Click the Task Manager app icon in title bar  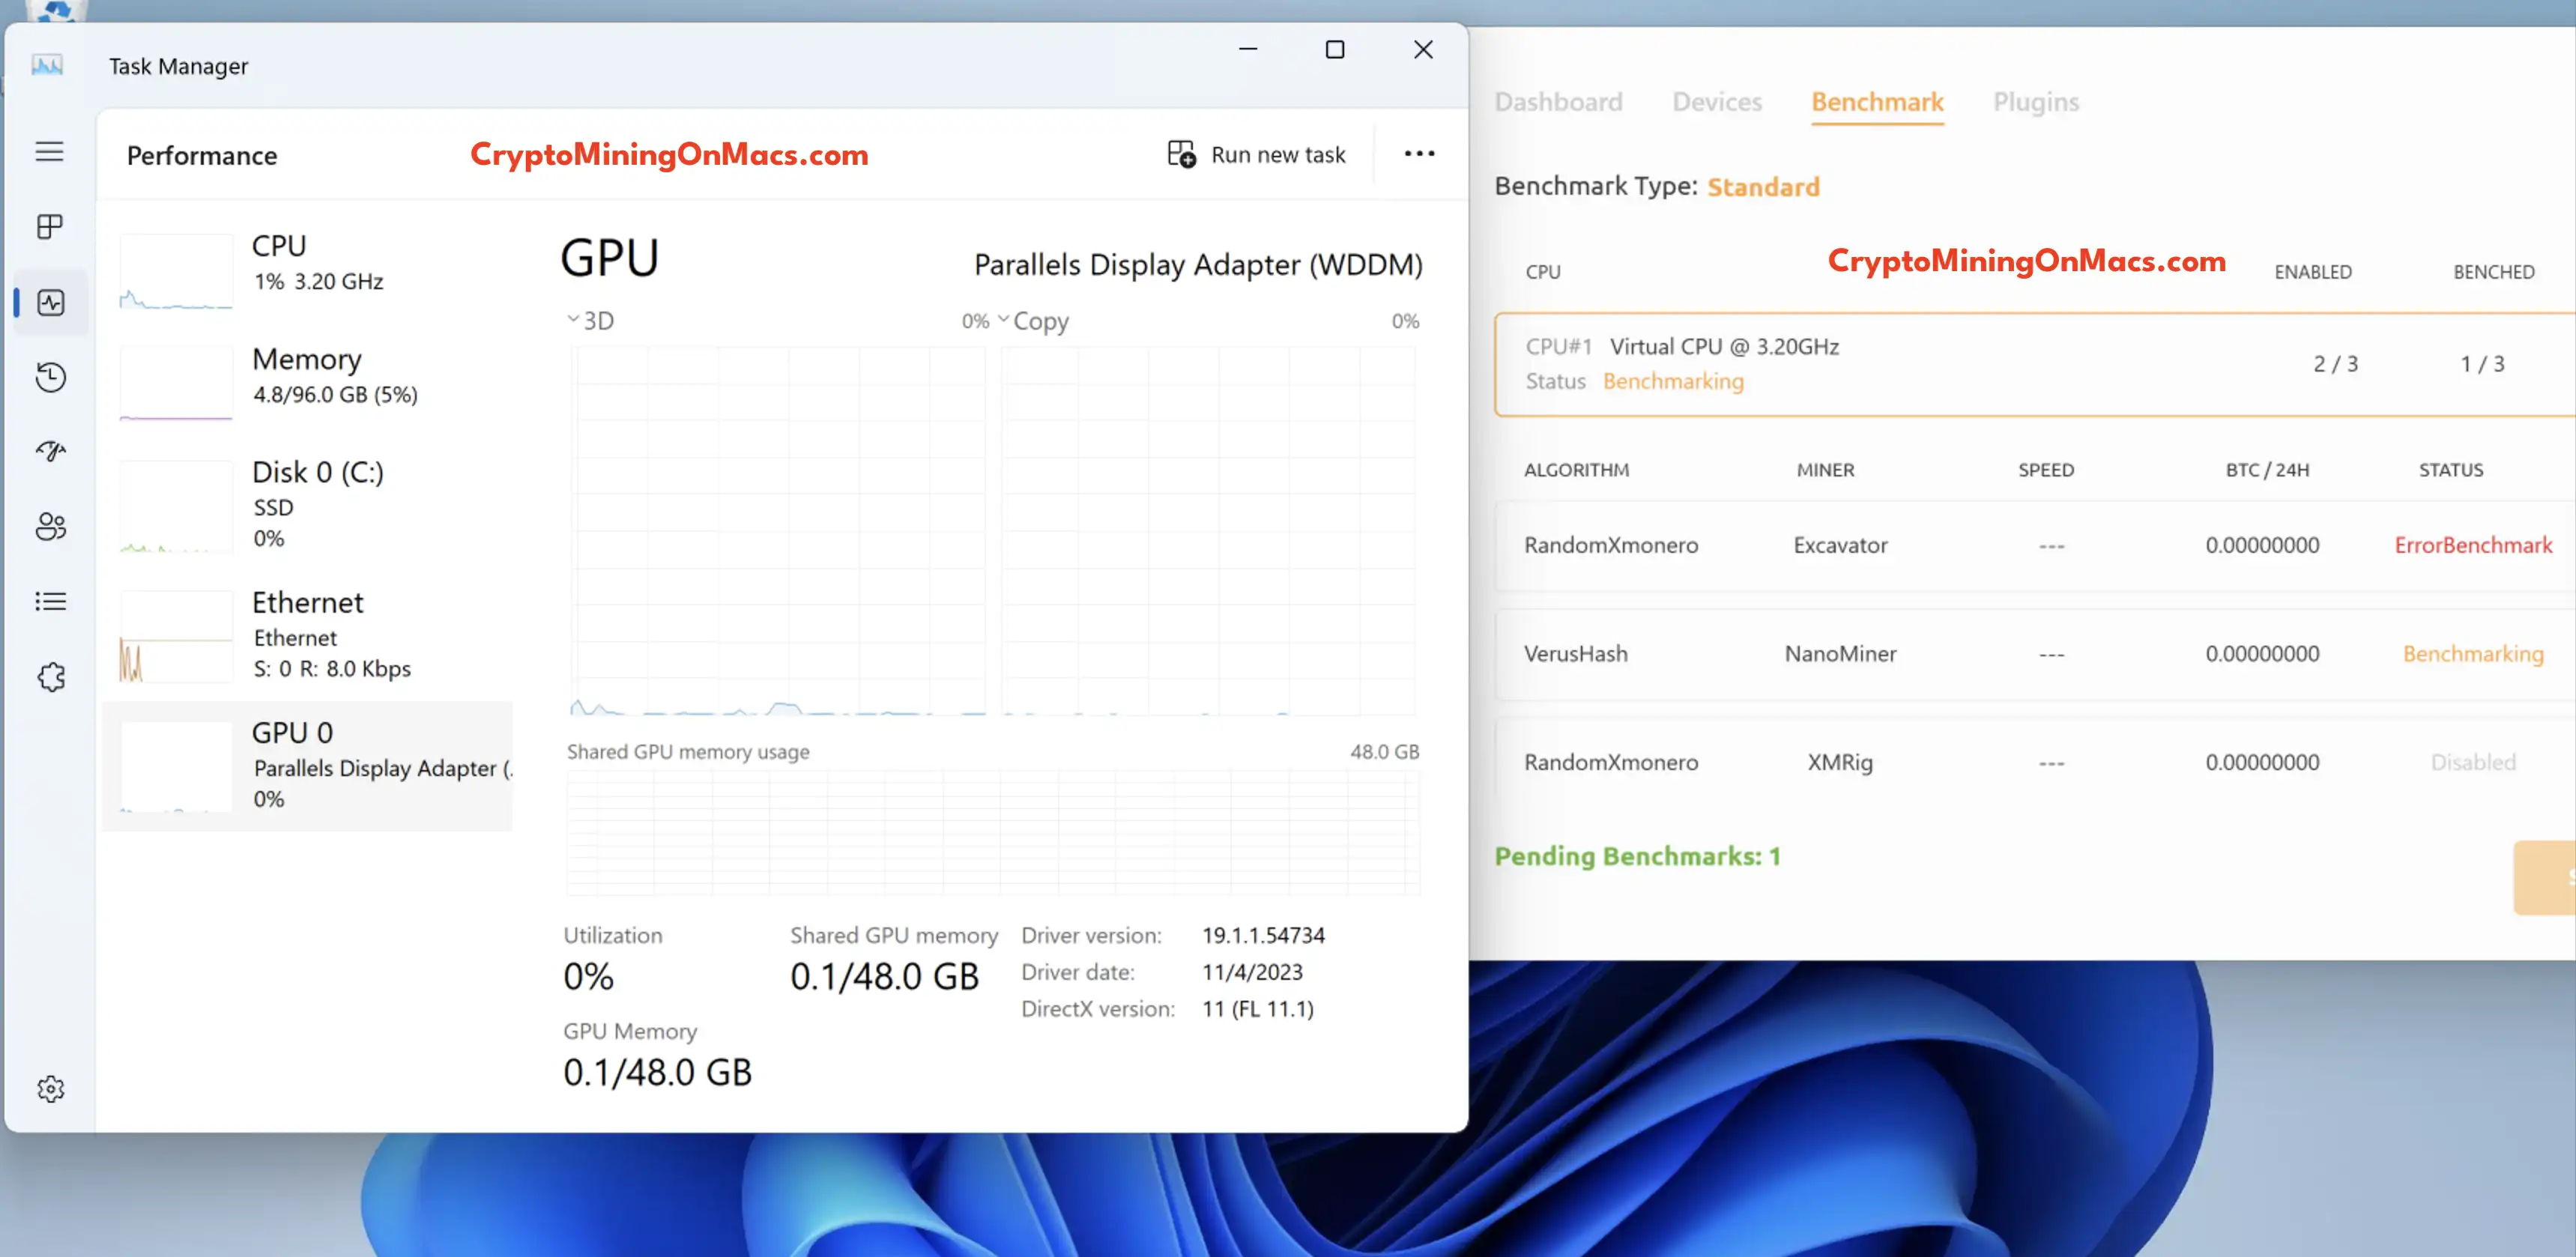point(47,65)
